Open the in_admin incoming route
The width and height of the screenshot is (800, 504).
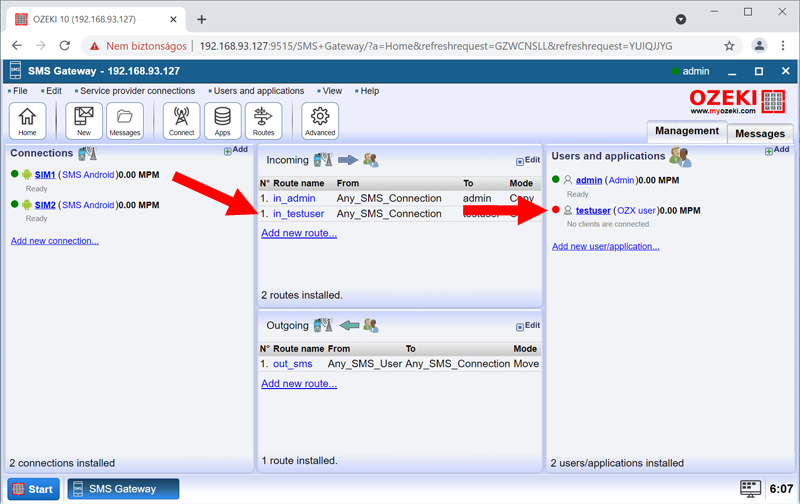point(294,198)
